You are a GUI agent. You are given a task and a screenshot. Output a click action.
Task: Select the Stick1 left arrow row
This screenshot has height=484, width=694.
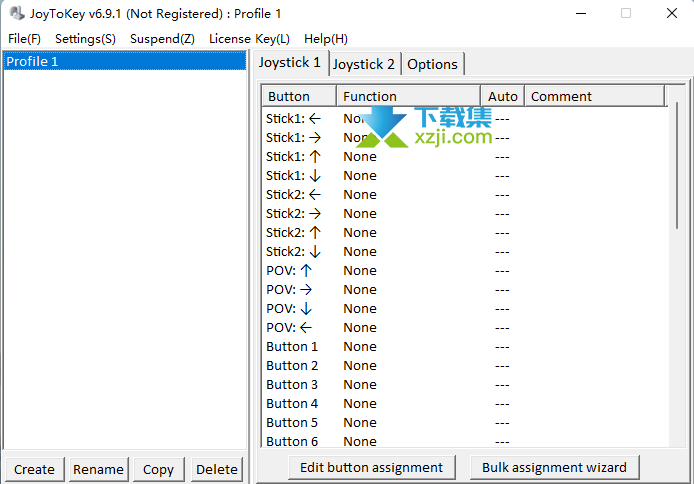point(463,119)
